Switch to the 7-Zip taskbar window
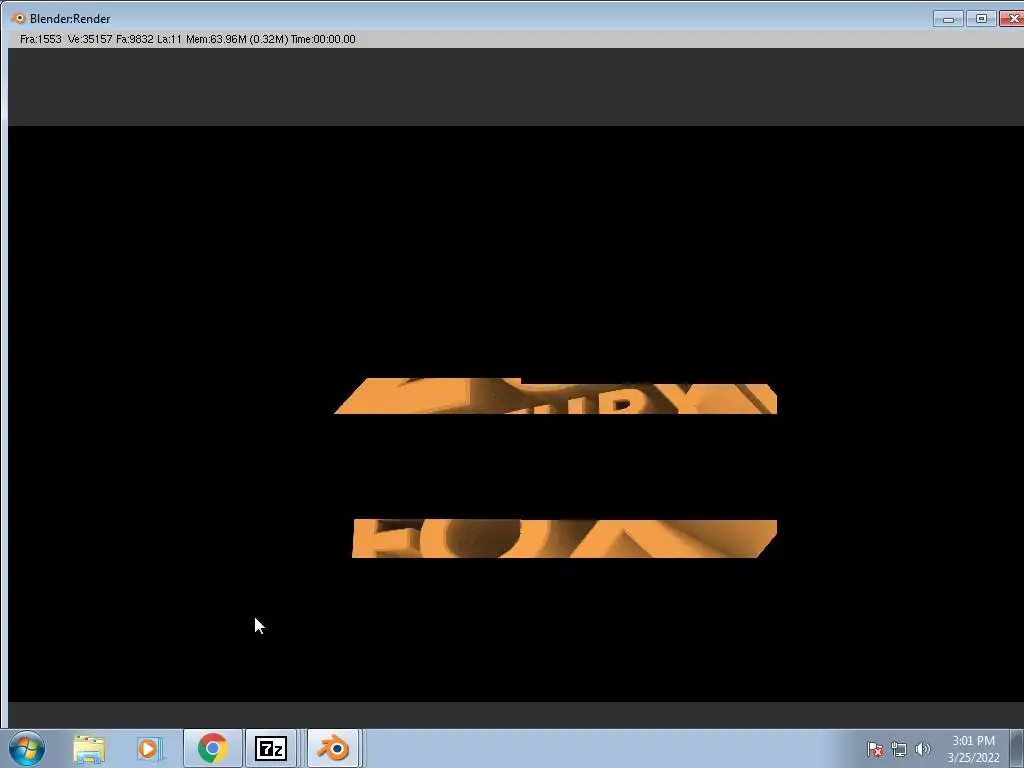Screen dimensions: 1024x768 pyautogui.click(x=271, y=748)
